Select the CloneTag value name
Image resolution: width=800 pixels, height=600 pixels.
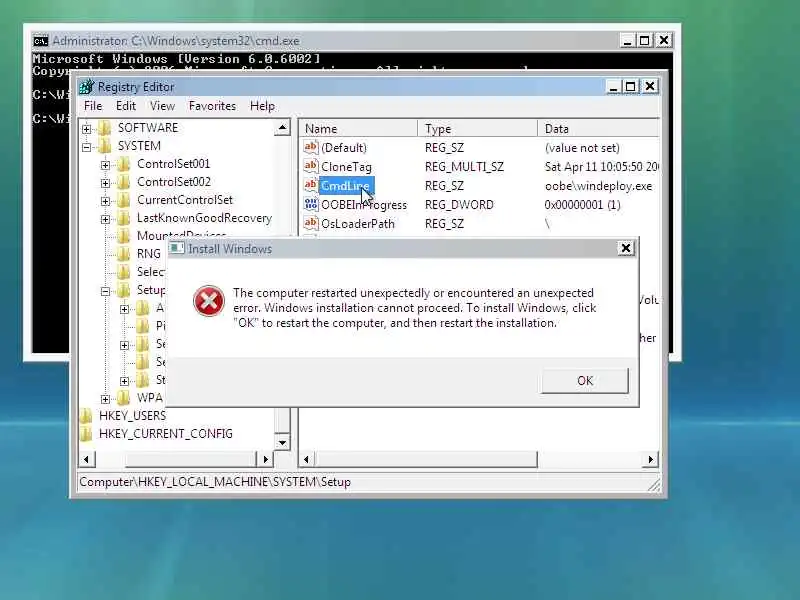pyautogui.click(x=346, y=167)
